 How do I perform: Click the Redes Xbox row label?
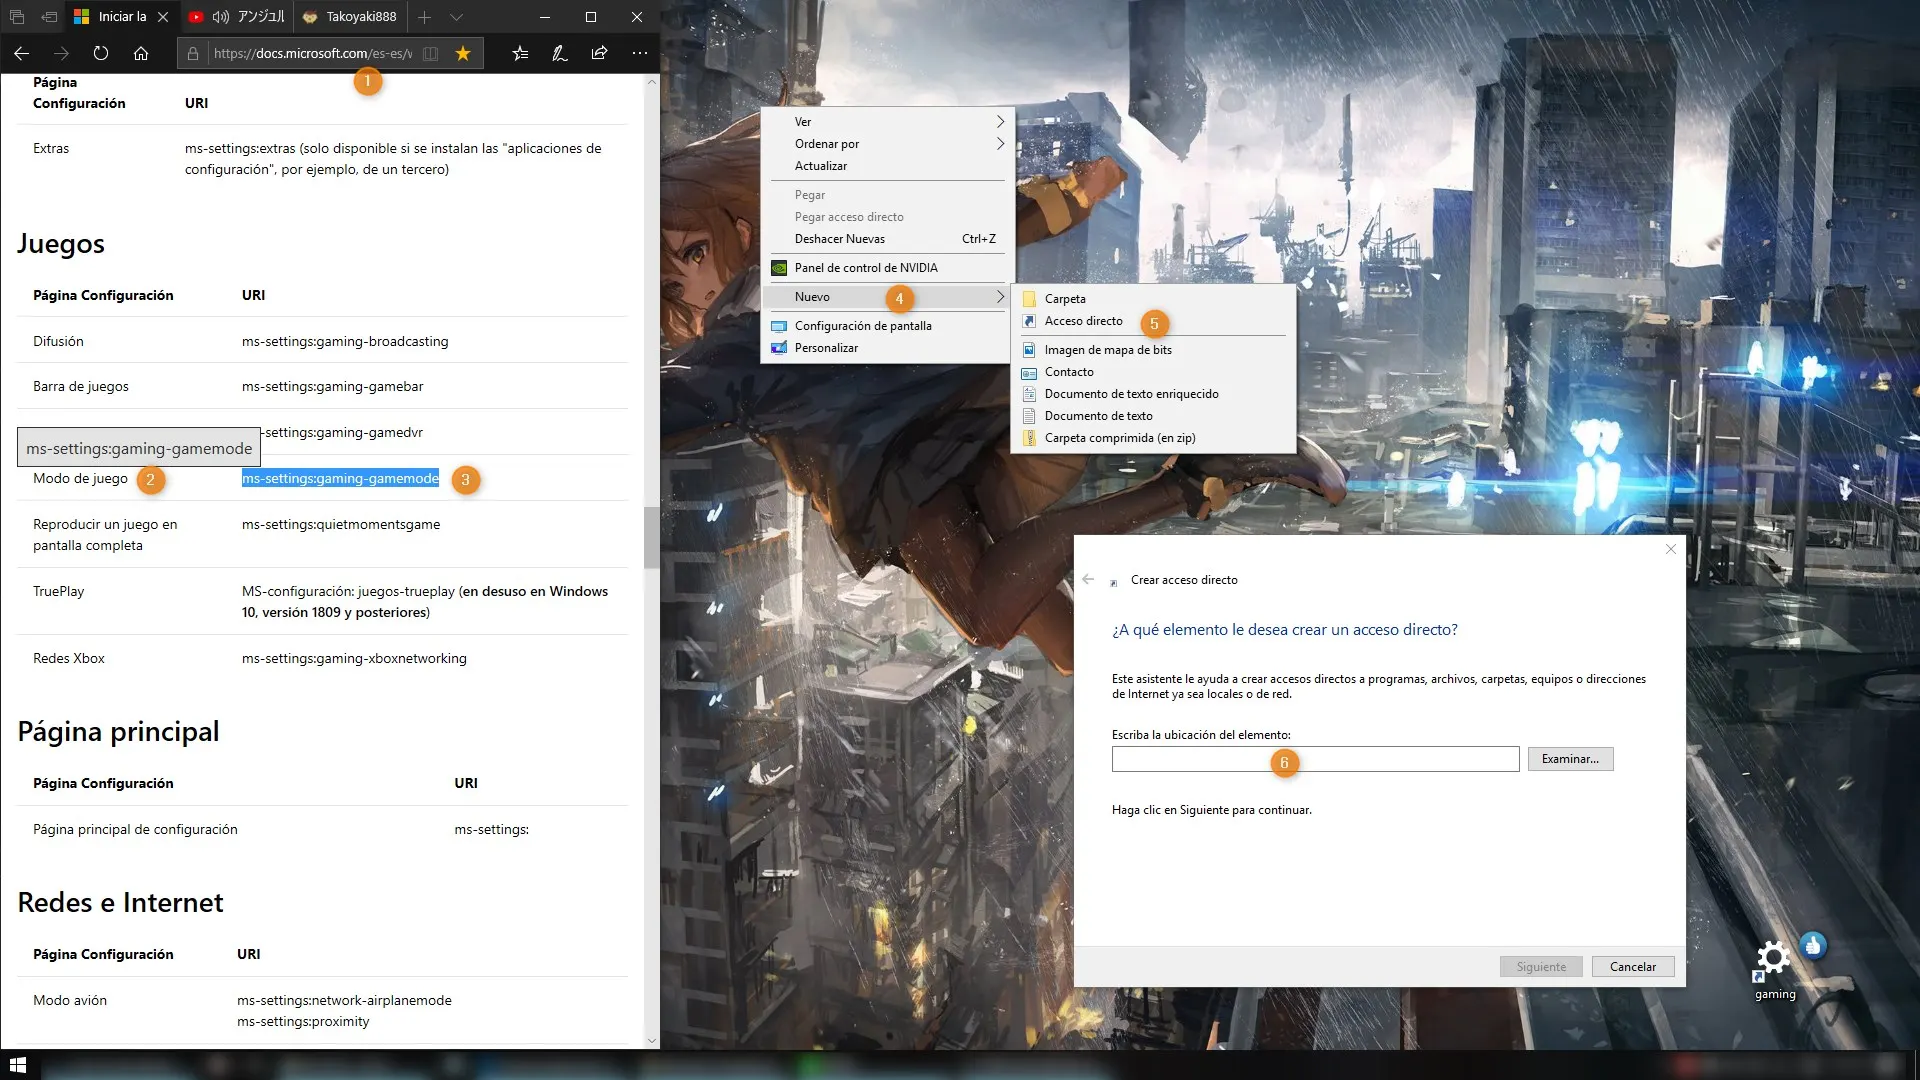69,659
